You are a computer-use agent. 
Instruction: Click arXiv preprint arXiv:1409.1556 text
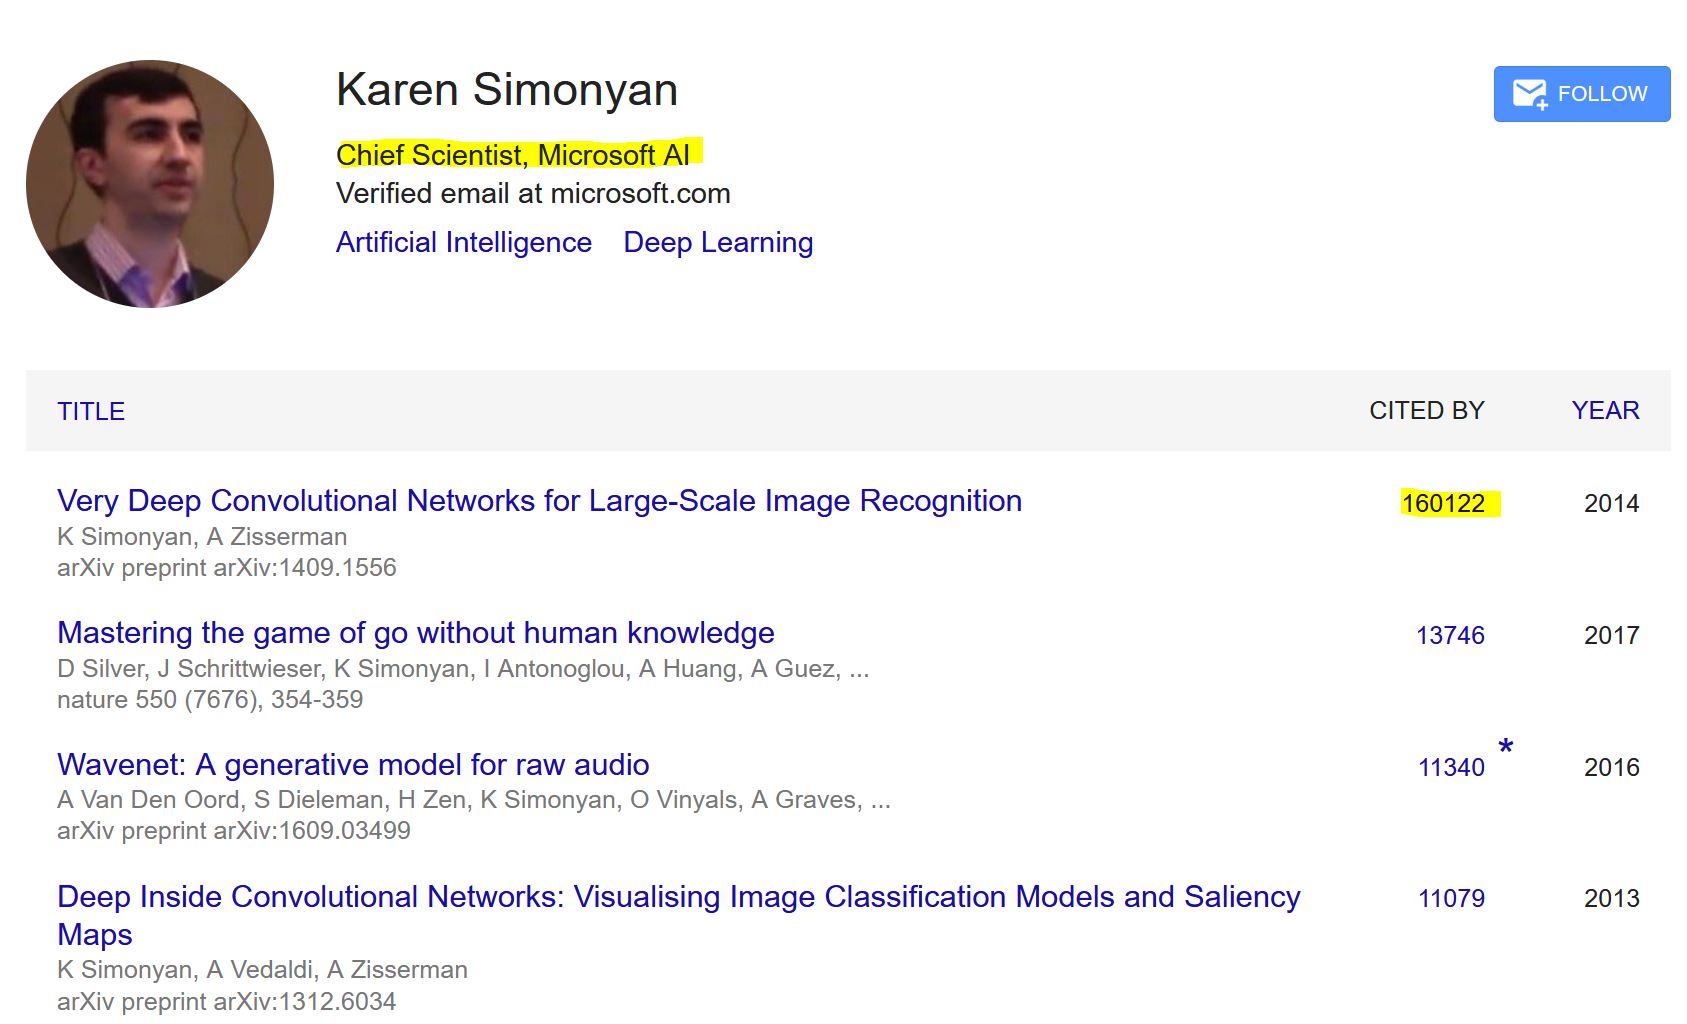tap(227, 568)
